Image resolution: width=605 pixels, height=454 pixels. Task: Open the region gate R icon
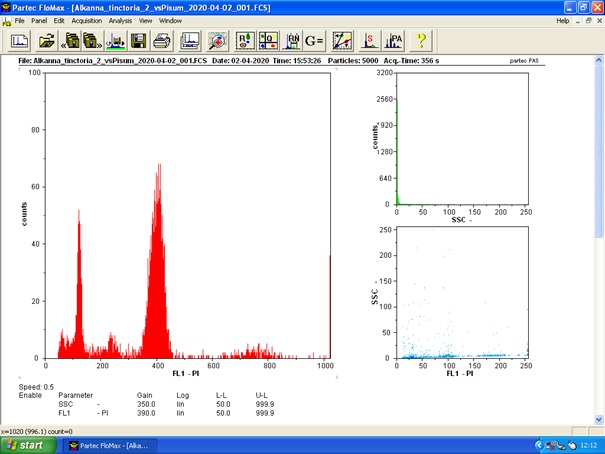(x=245, y=41)
